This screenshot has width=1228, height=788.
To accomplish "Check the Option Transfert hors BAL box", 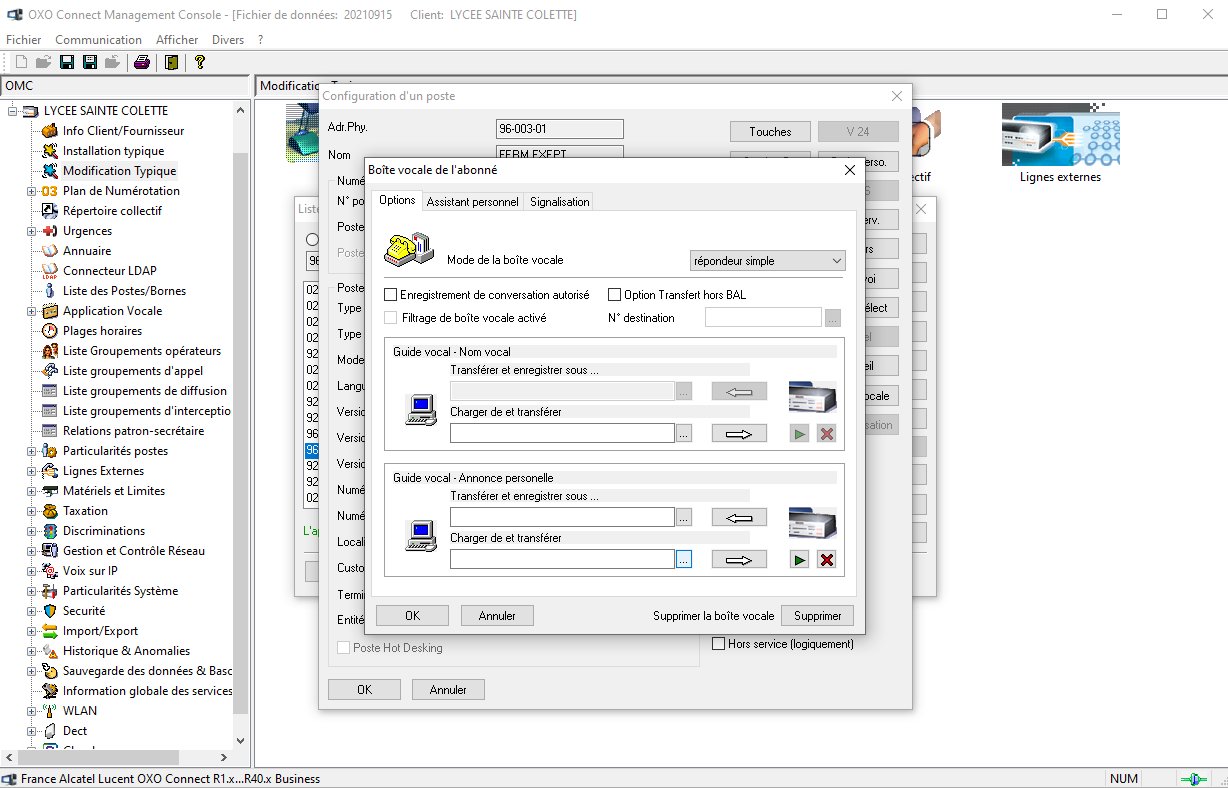I will [615, 295].
